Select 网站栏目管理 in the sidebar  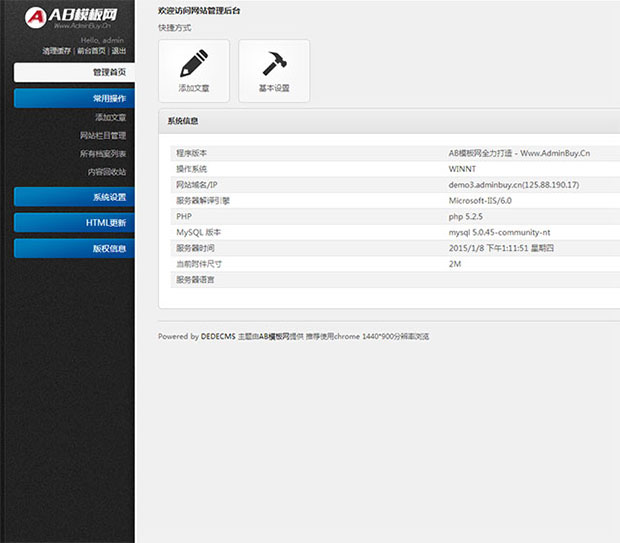[x=103, y=135]
